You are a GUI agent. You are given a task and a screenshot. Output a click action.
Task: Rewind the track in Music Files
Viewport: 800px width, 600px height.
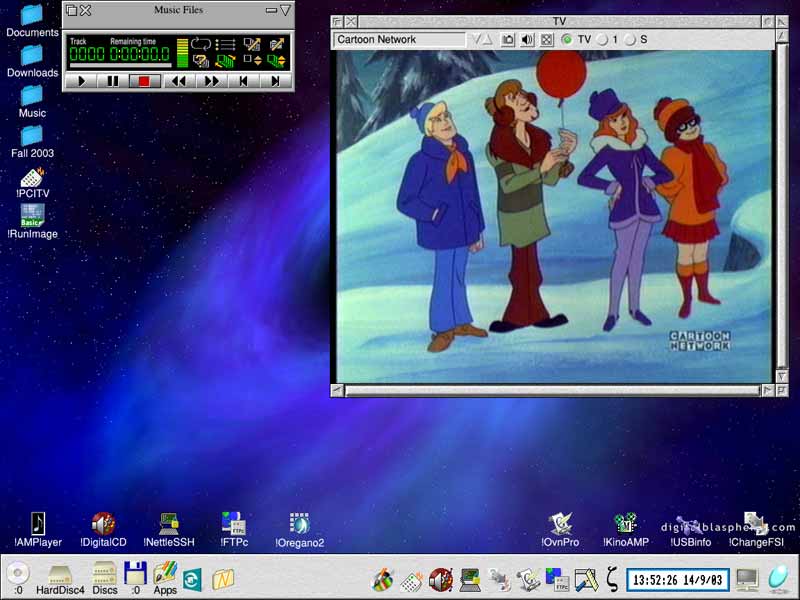coord(179,81)
